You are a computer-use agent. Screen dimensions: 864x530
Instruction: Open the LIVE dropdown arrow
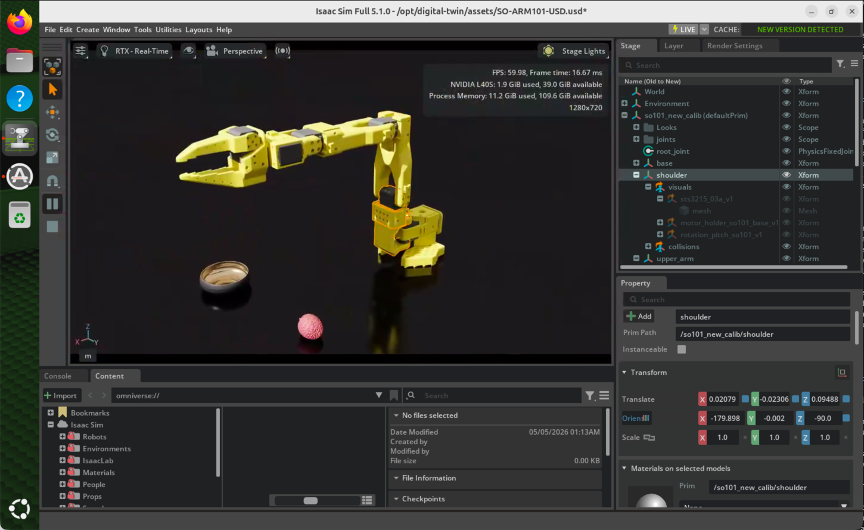pyautogui.click(x=704, y=30)
